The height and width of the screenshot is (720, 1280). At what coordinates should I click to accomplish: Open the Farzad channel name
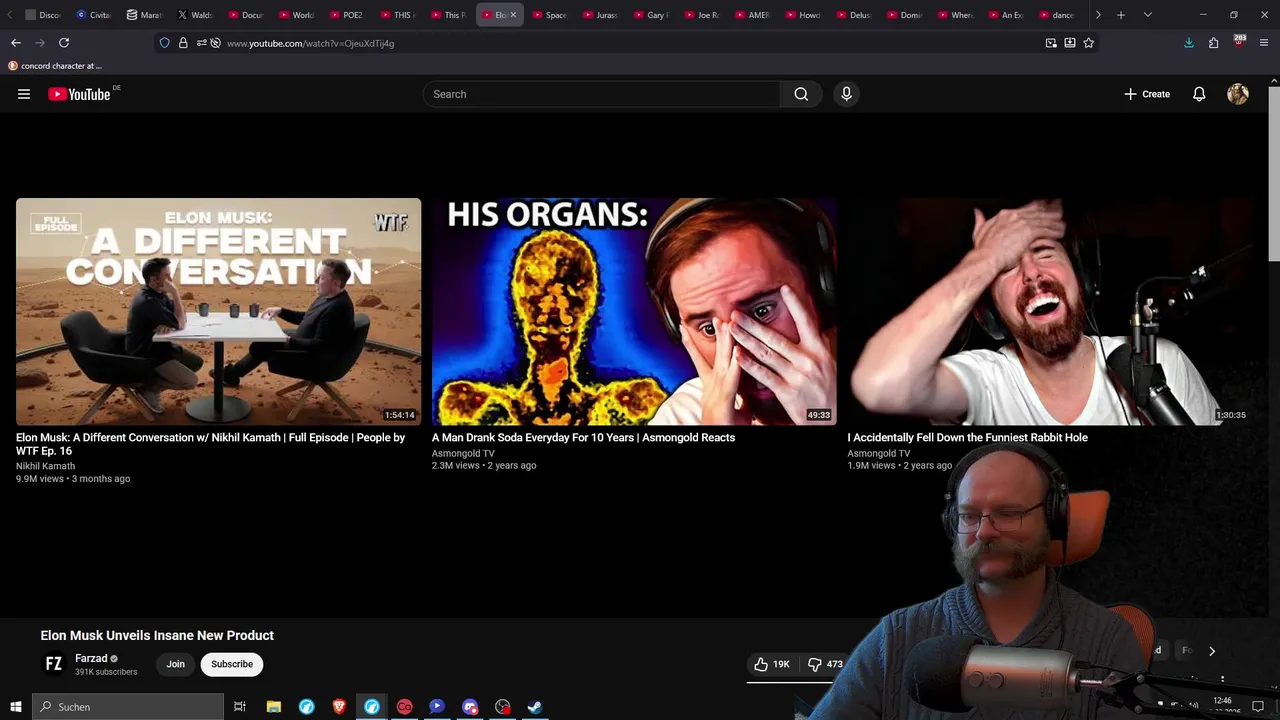click(x=91, y=658)
